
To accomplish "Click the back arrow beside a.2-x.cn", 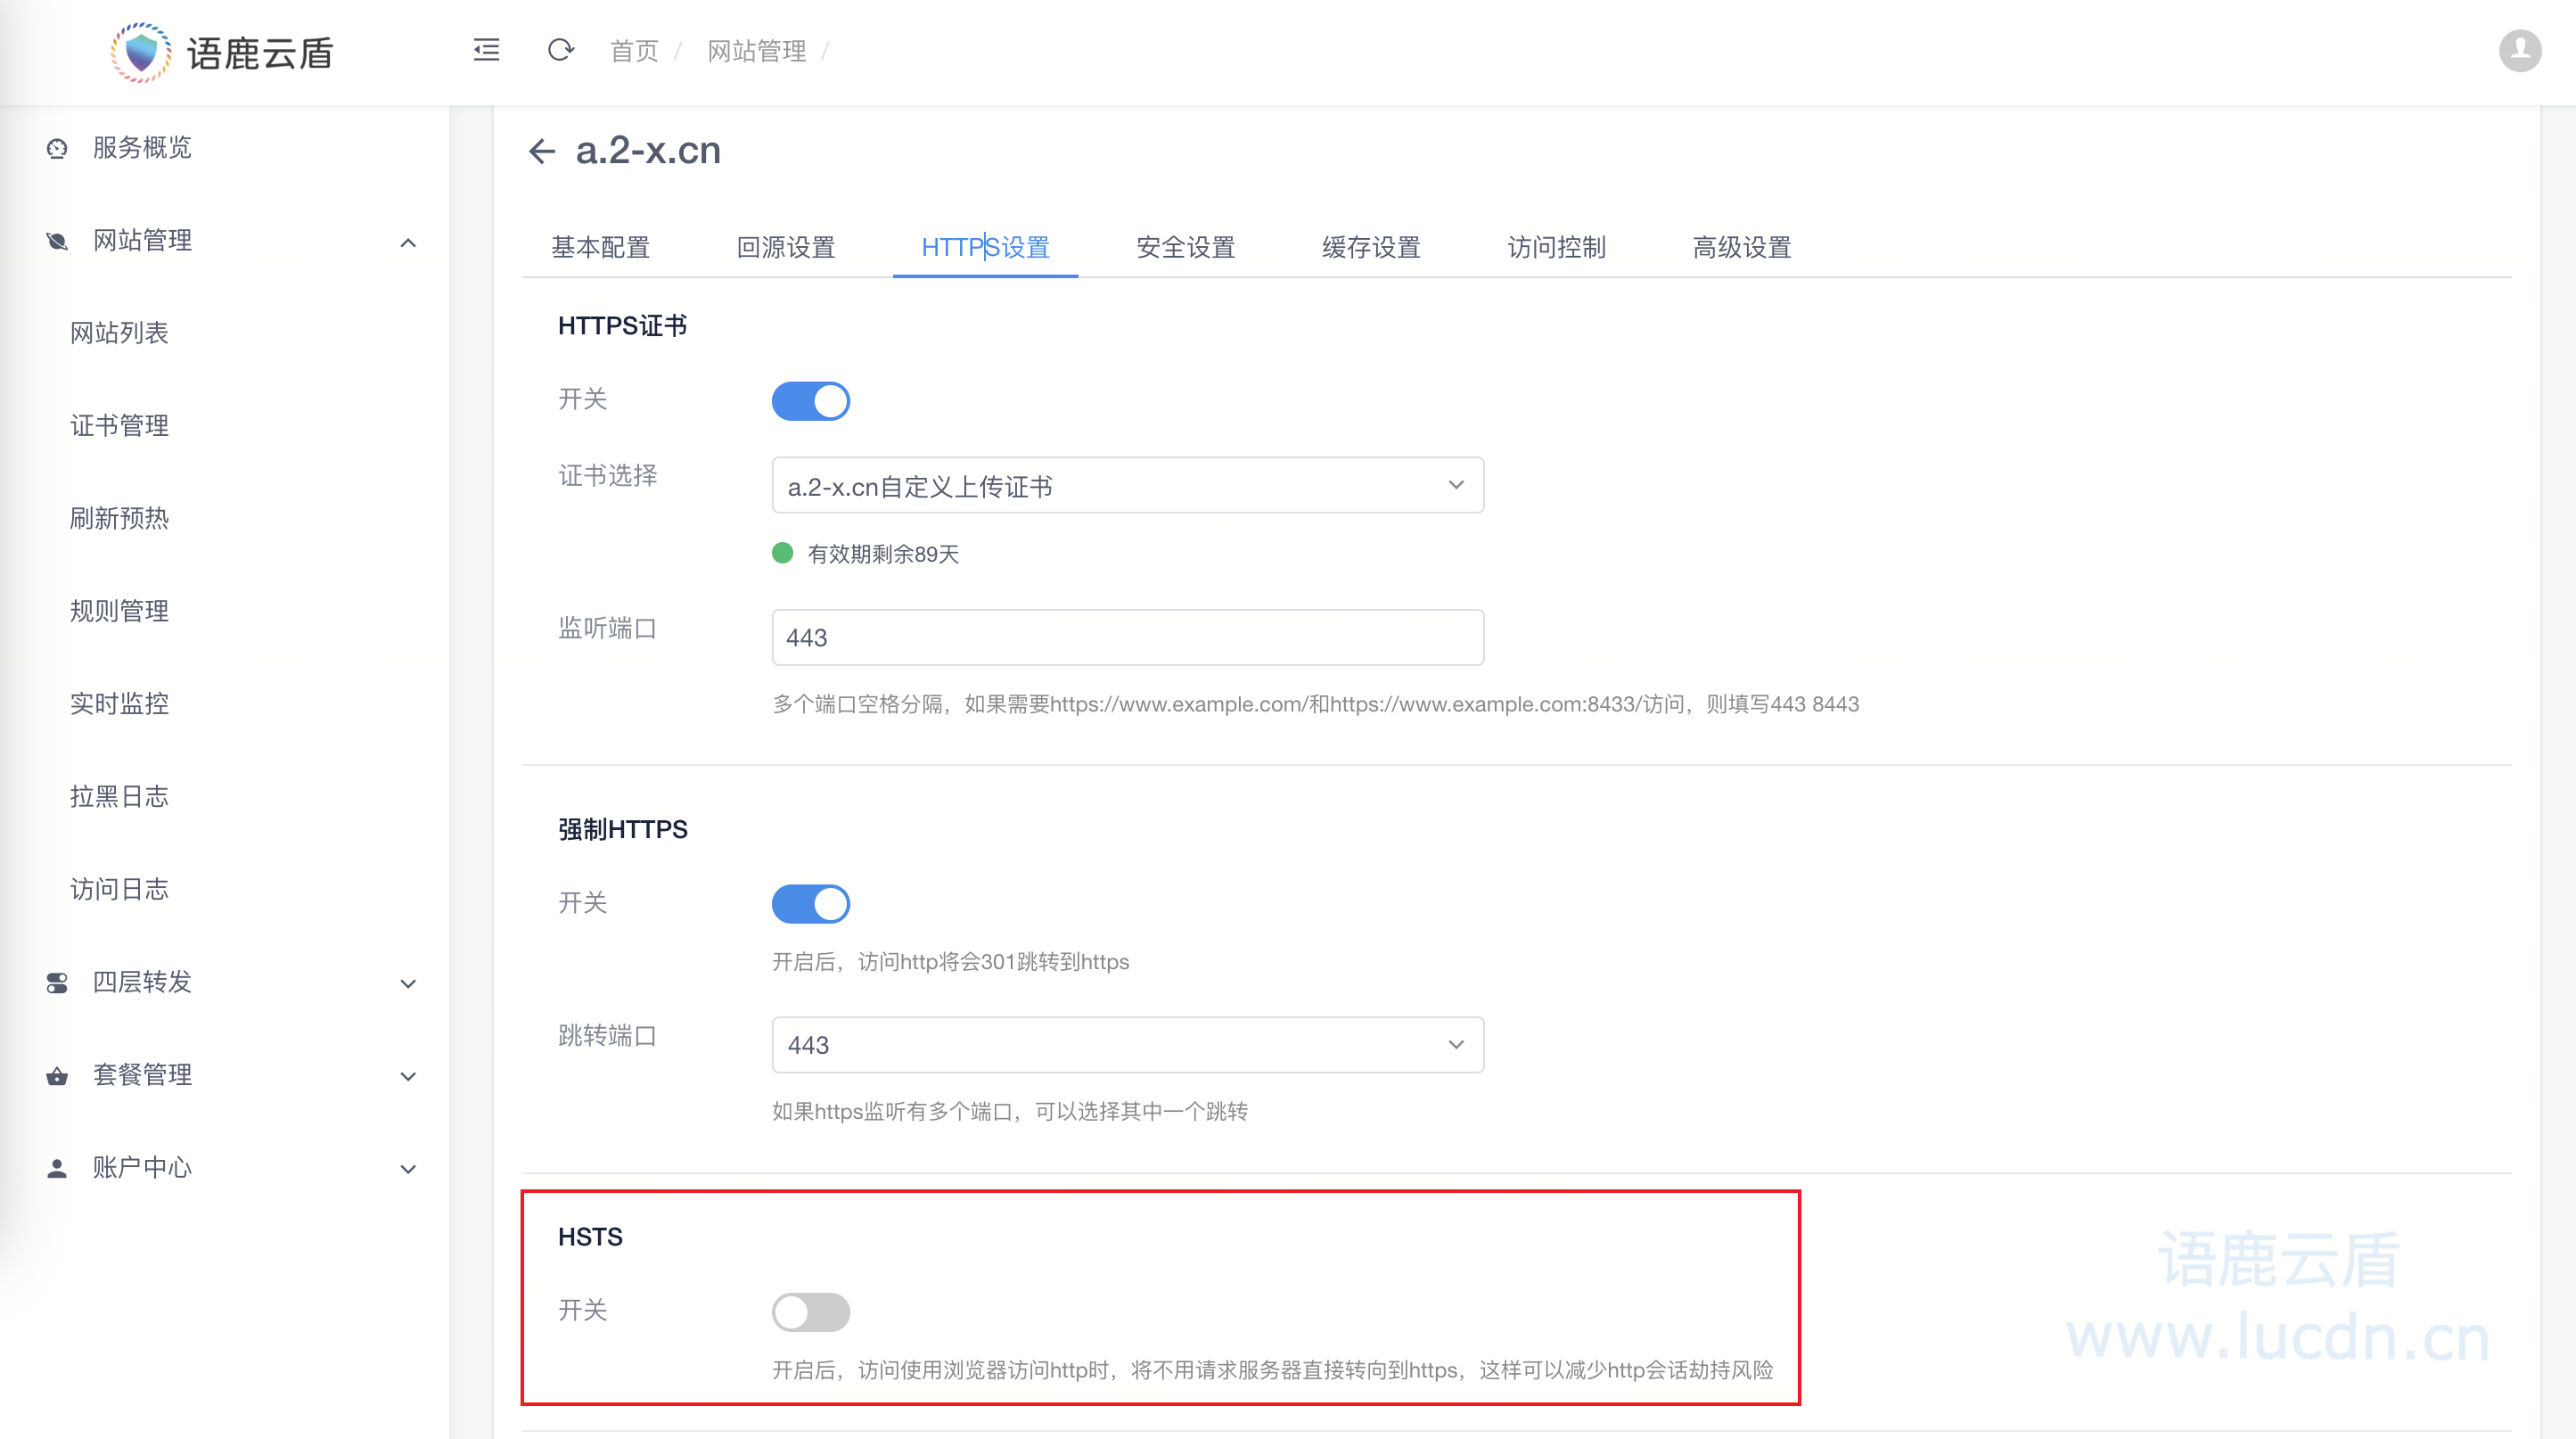I will pos(541,151).
